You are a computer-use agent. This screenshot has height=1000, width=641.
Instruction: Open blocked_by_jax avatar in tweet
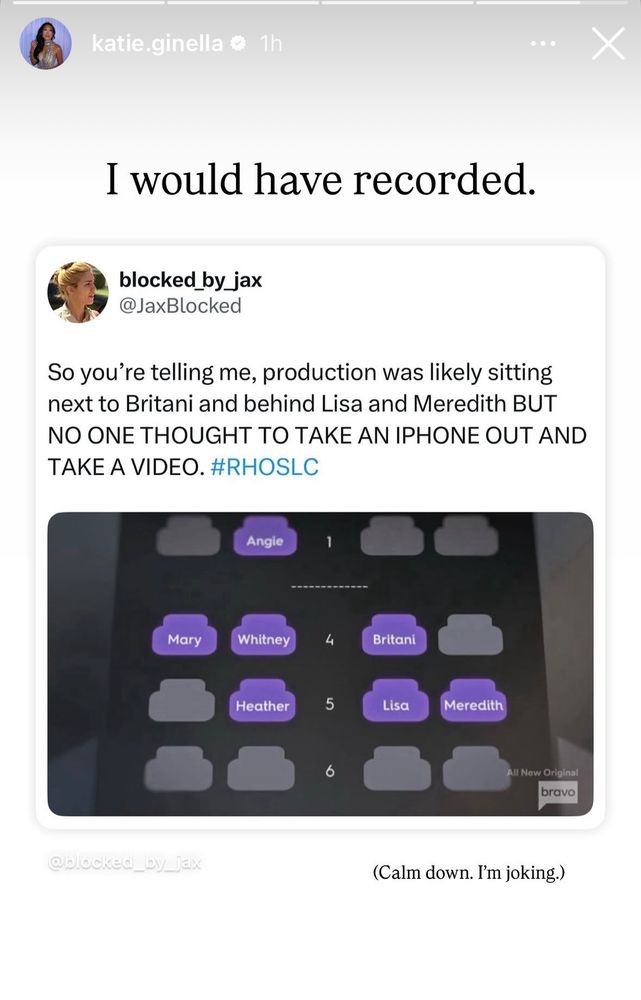tap(78, 292)
